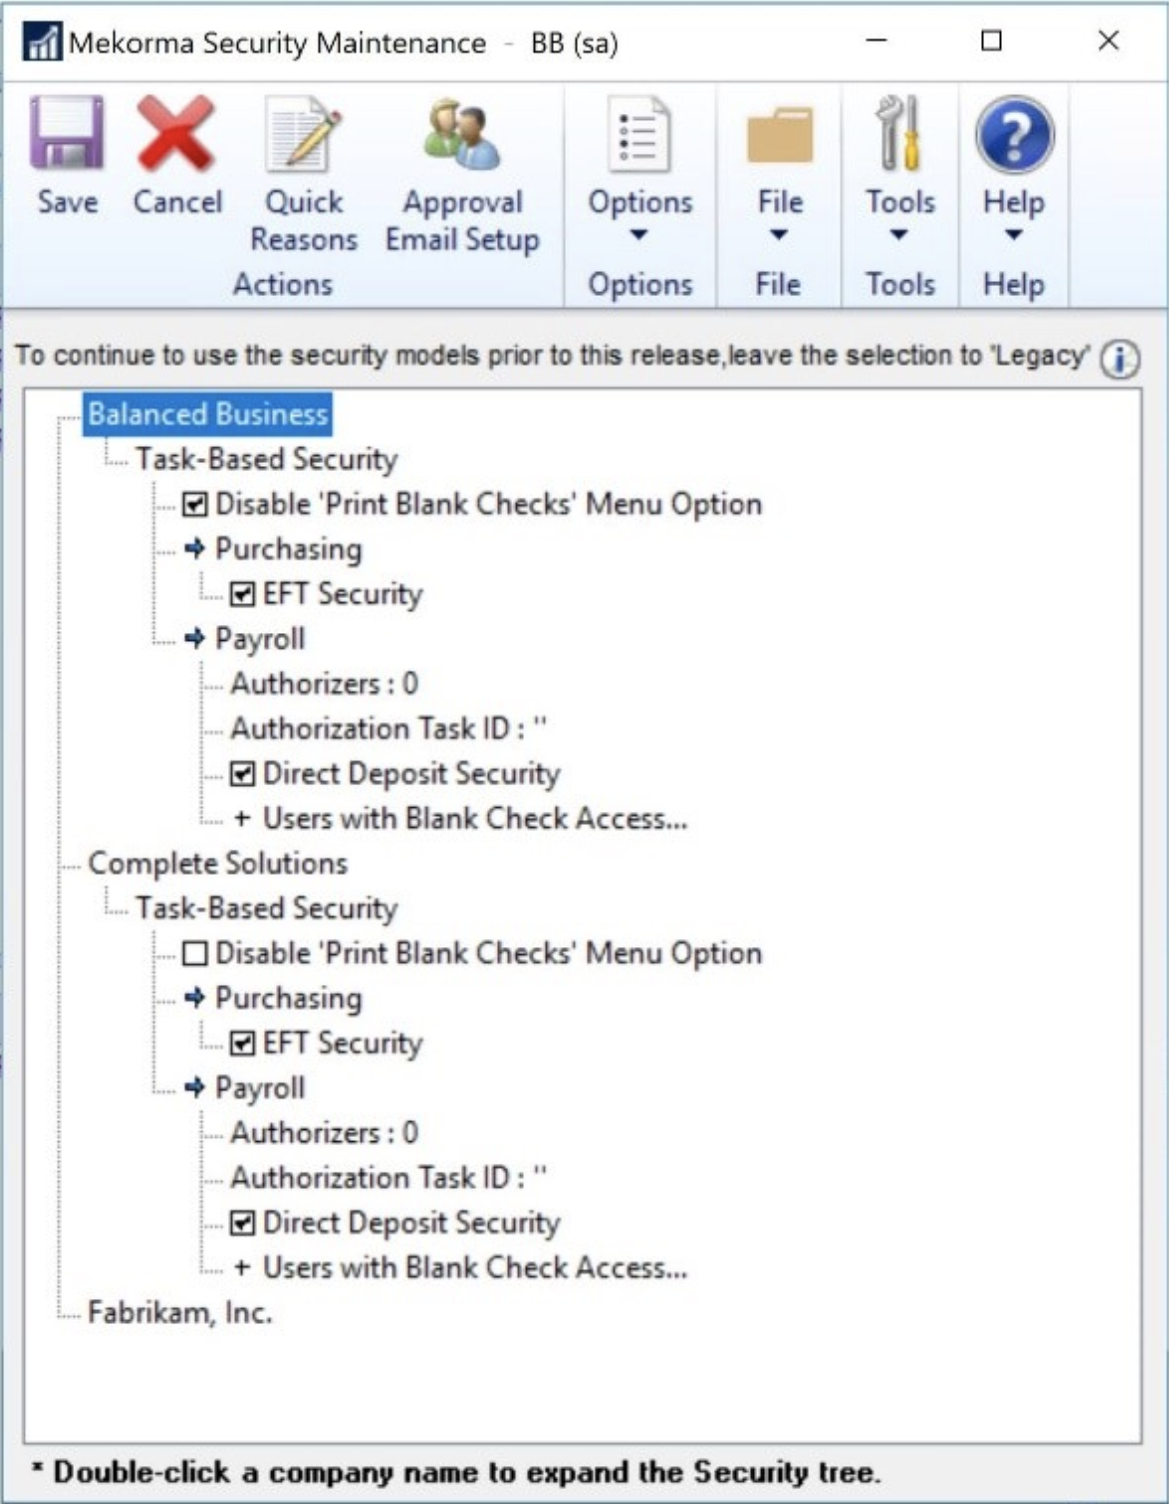Toggle EFT Security checkbox under Complete Solutions
Viewport: 1170px width, 1504px height.
[242, 1043]
